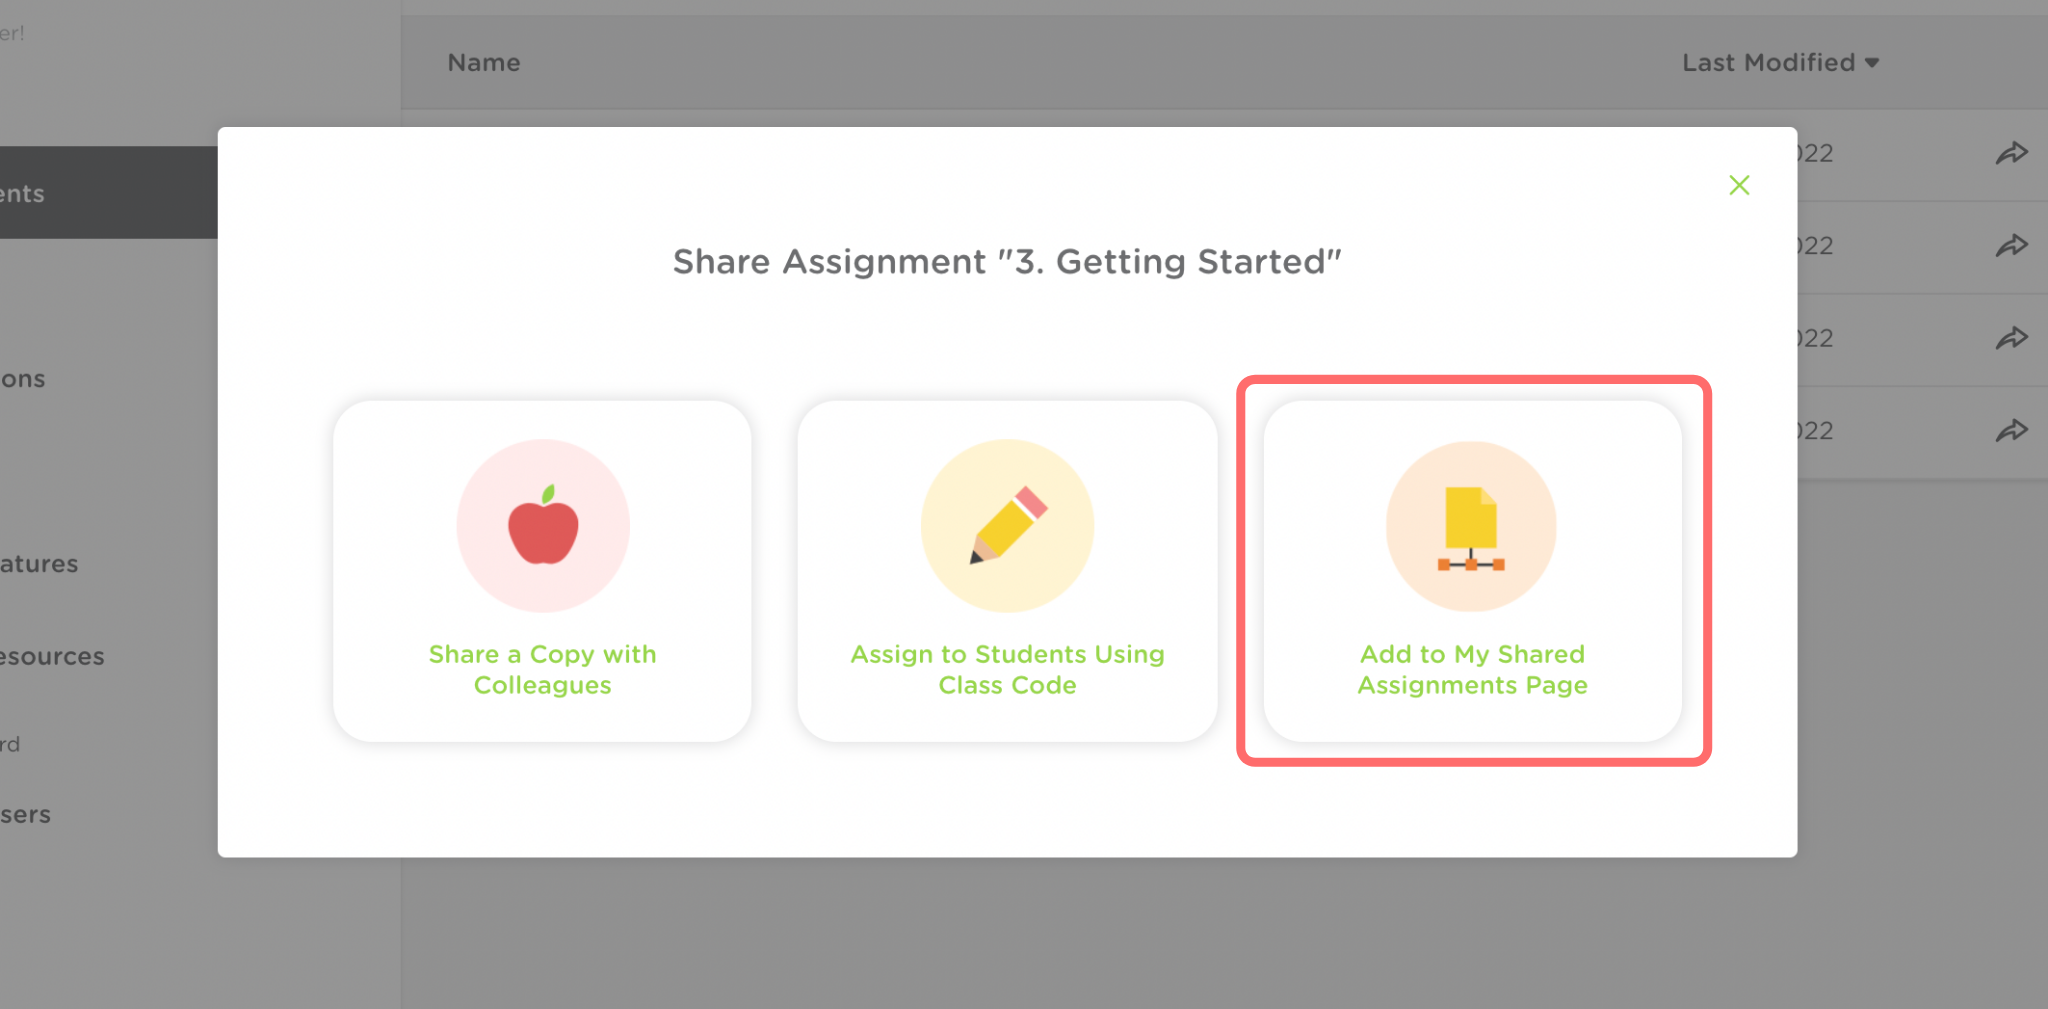
Task: Click the red apple icon
Action: (543, 526)
